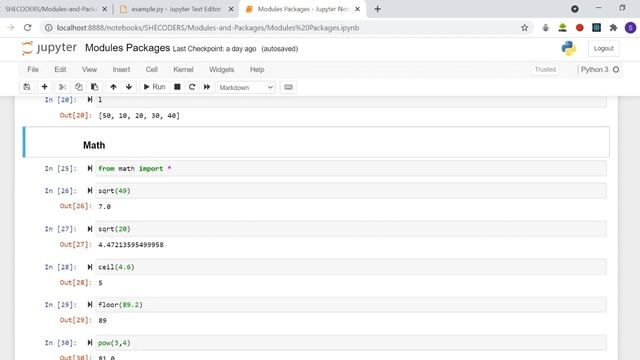Run the selected cell
The width and height of the screenshot is (640, 360).
pos(154,87)
